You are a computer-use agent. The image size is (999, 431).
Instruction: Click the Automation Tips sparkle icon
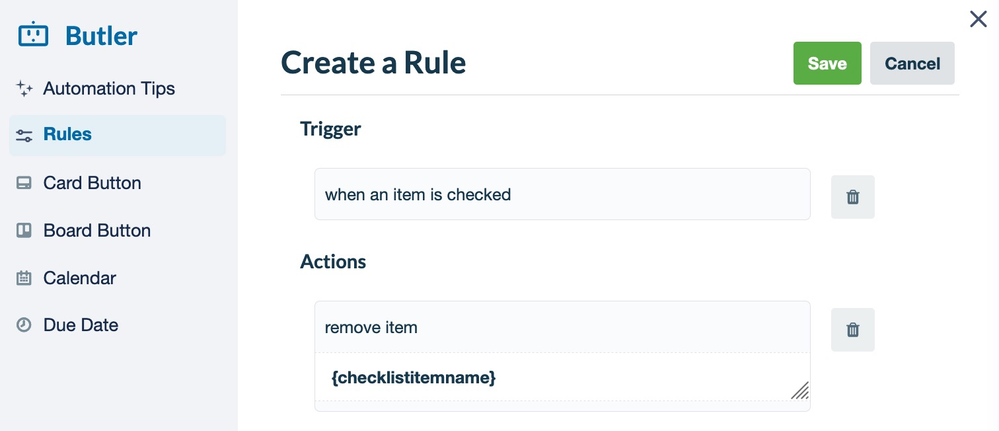pyautogui.click(x=24, y=89)
